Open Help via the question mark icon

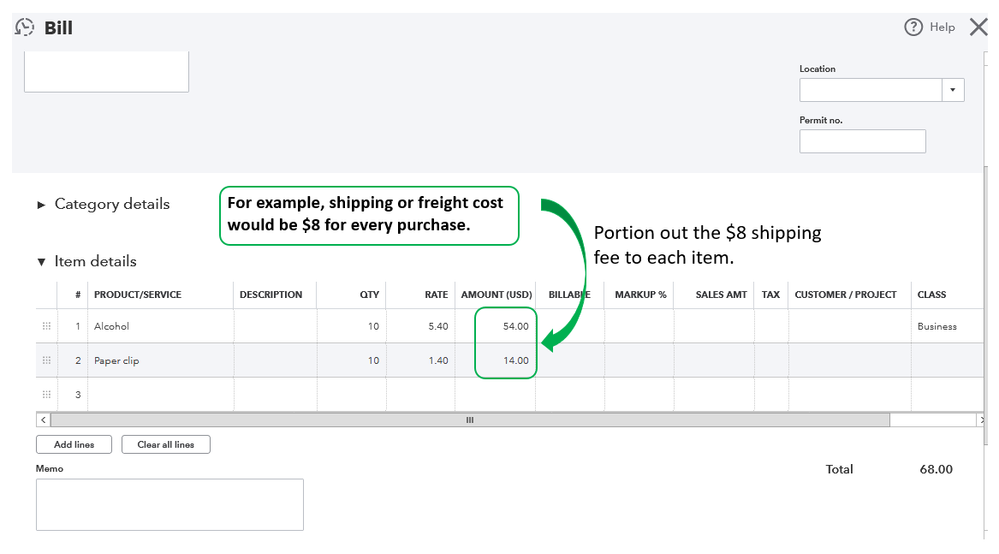[913, 27]
